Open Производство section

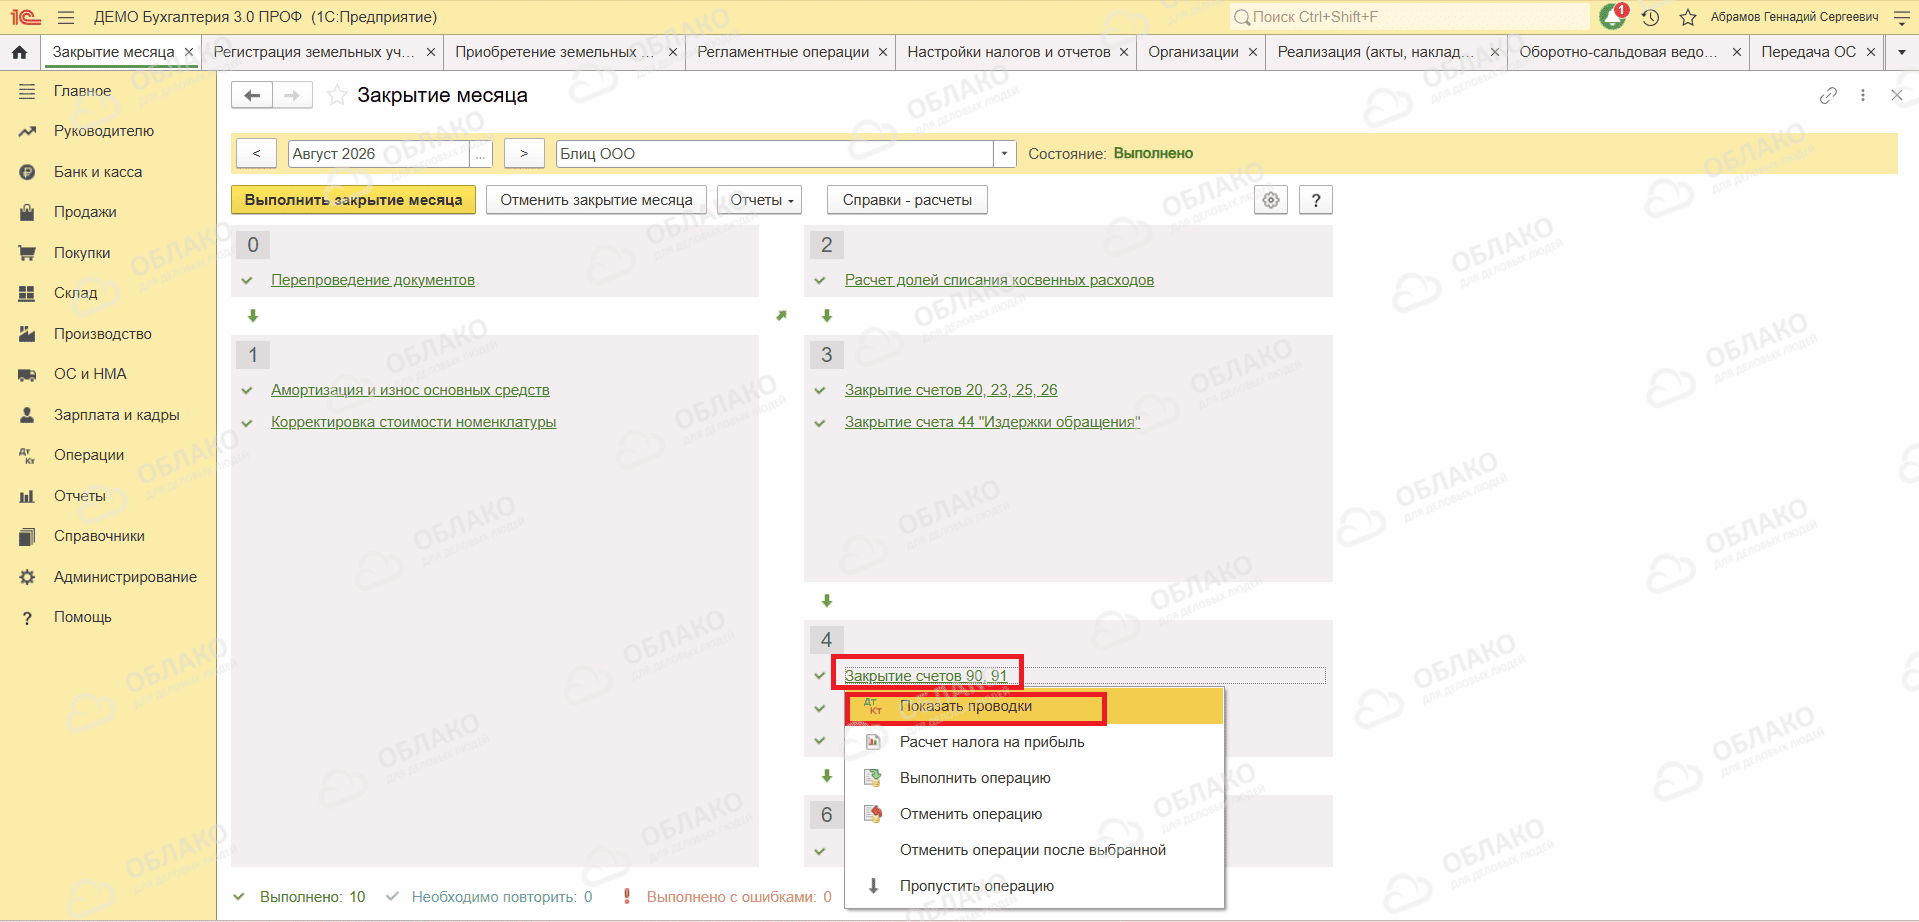pyautogui.click(x=103, y=334)
